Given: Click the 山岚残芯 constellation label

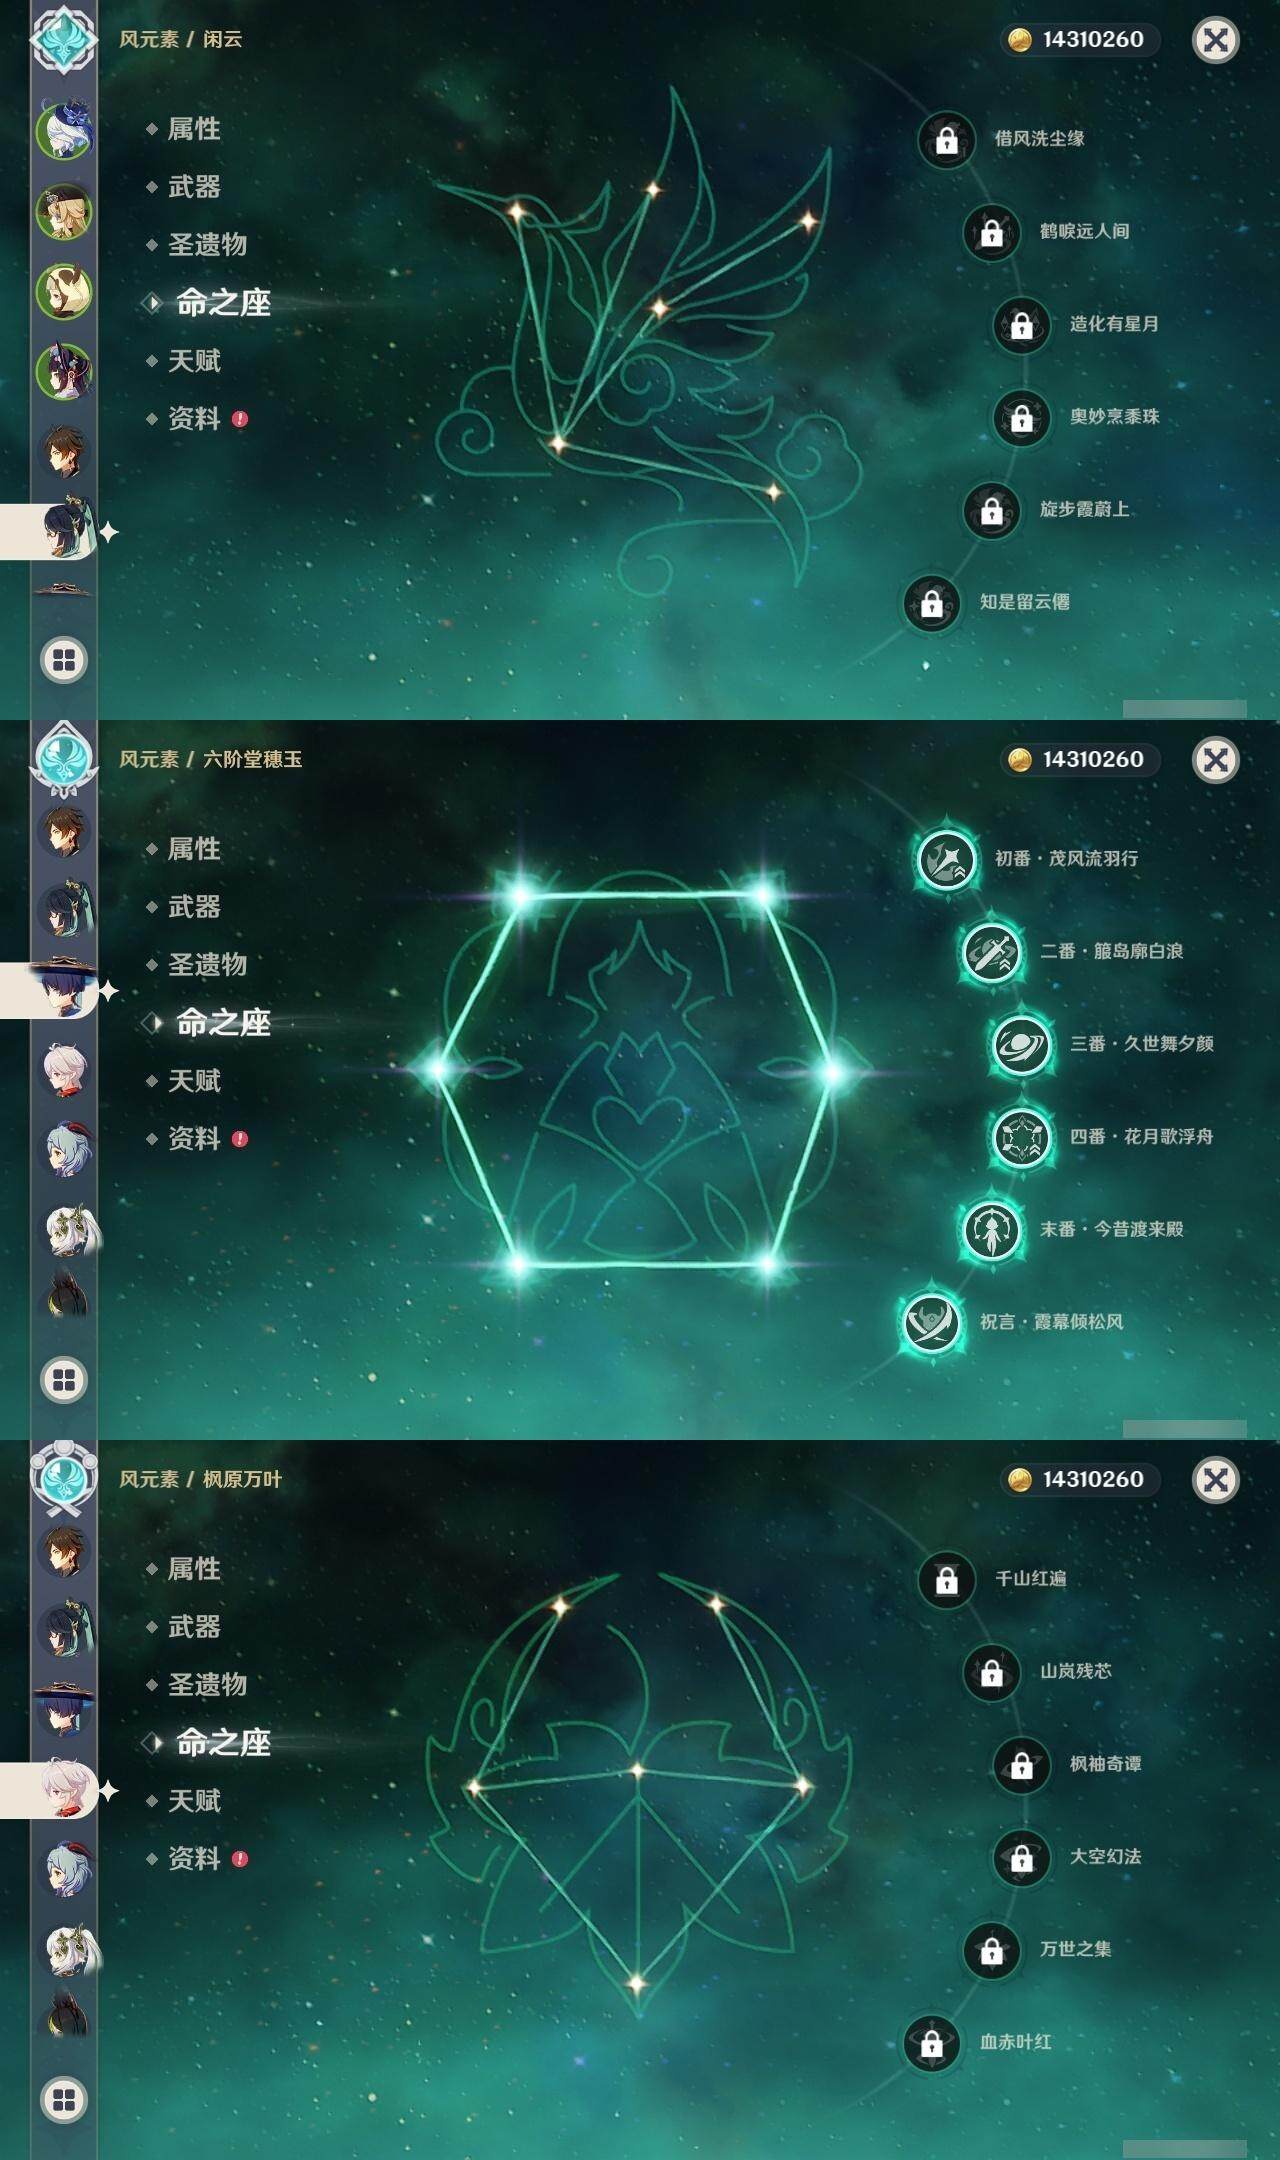Looking at the screenshot, I should click(x=1076, y=1671).
